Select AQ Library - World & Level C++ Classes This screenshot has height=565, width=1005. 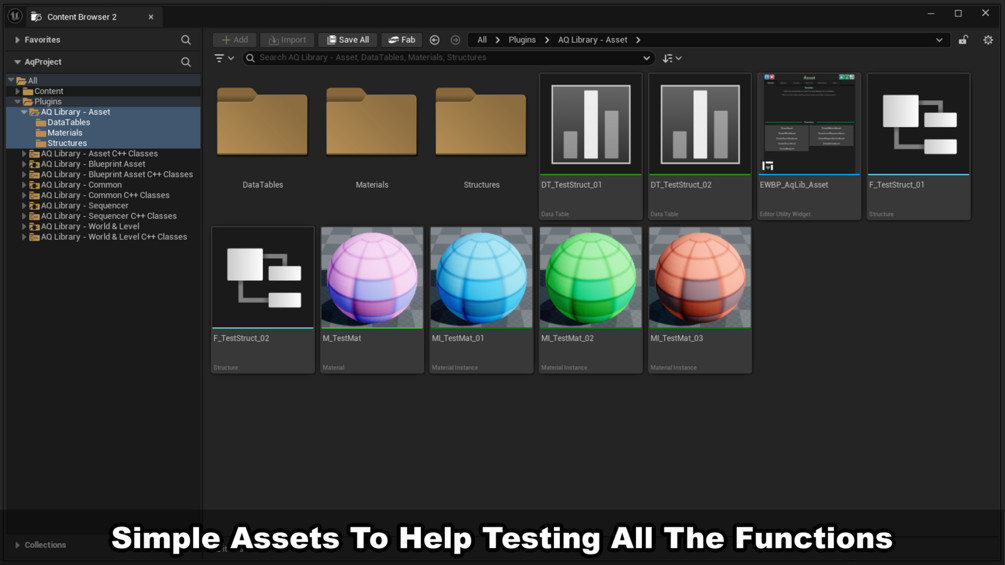(x=113, y=237)
